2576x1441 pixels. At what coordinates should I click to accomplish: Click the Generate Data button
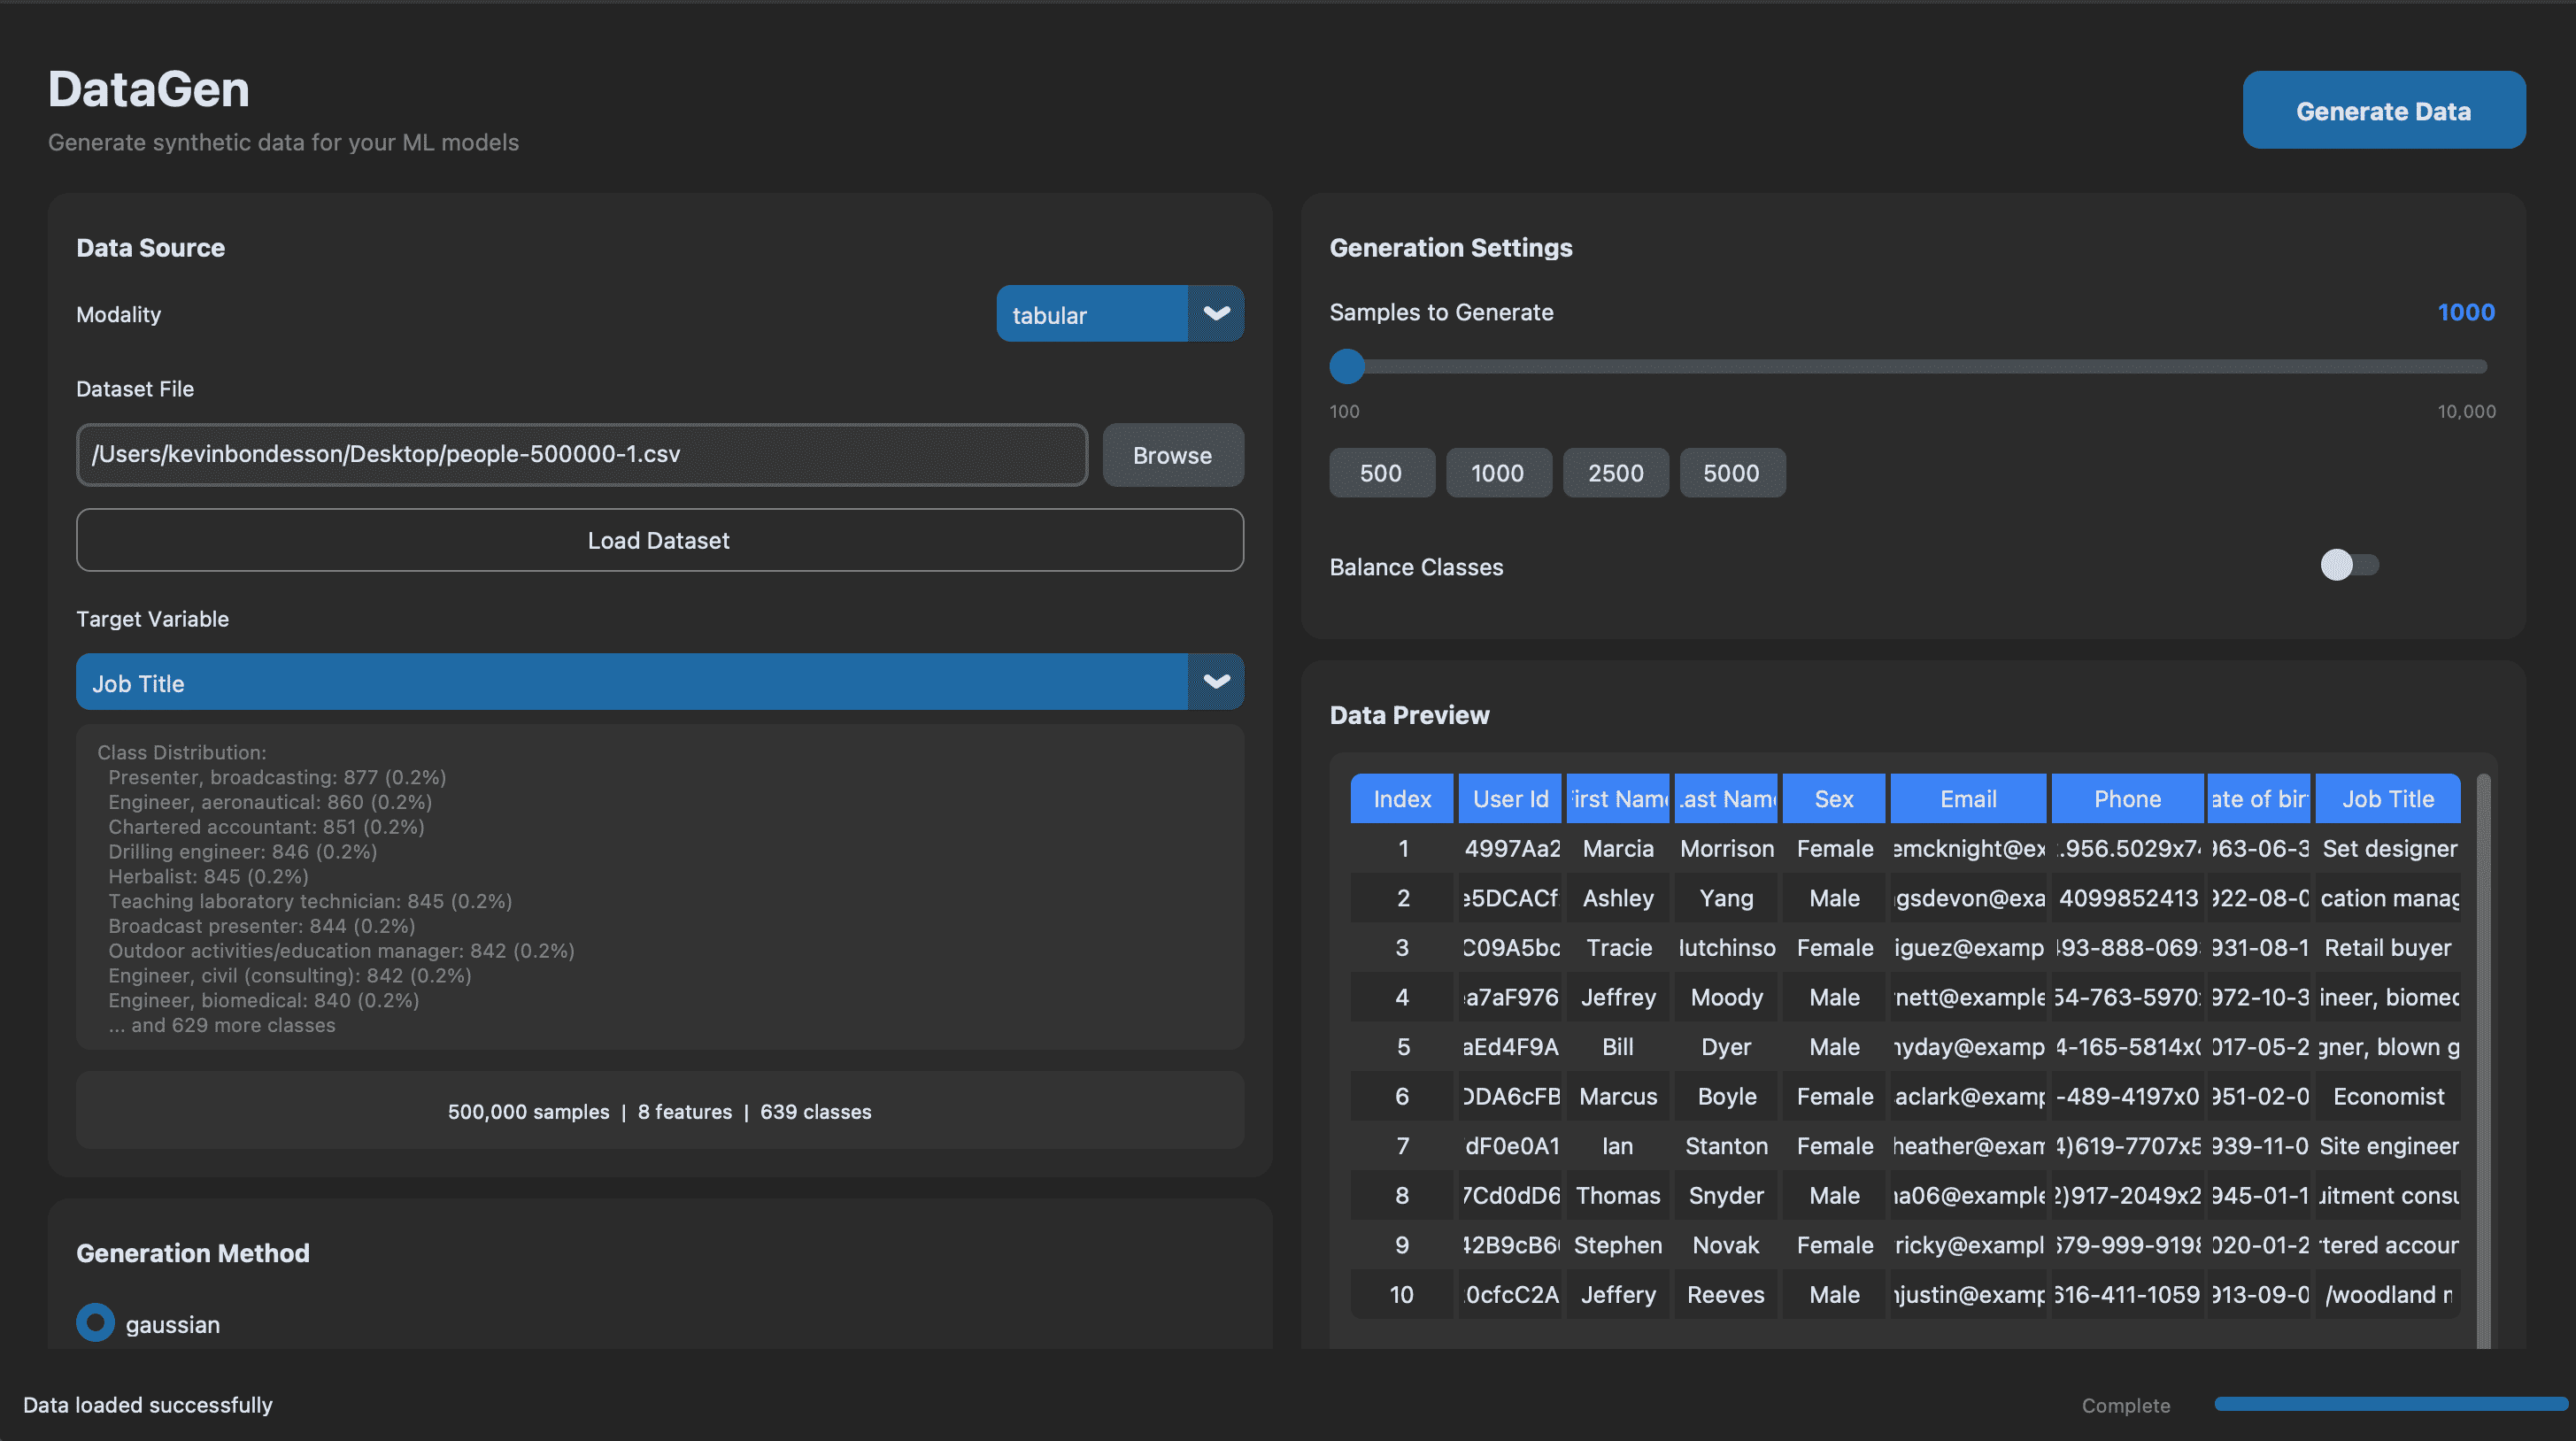(2383, 110)
